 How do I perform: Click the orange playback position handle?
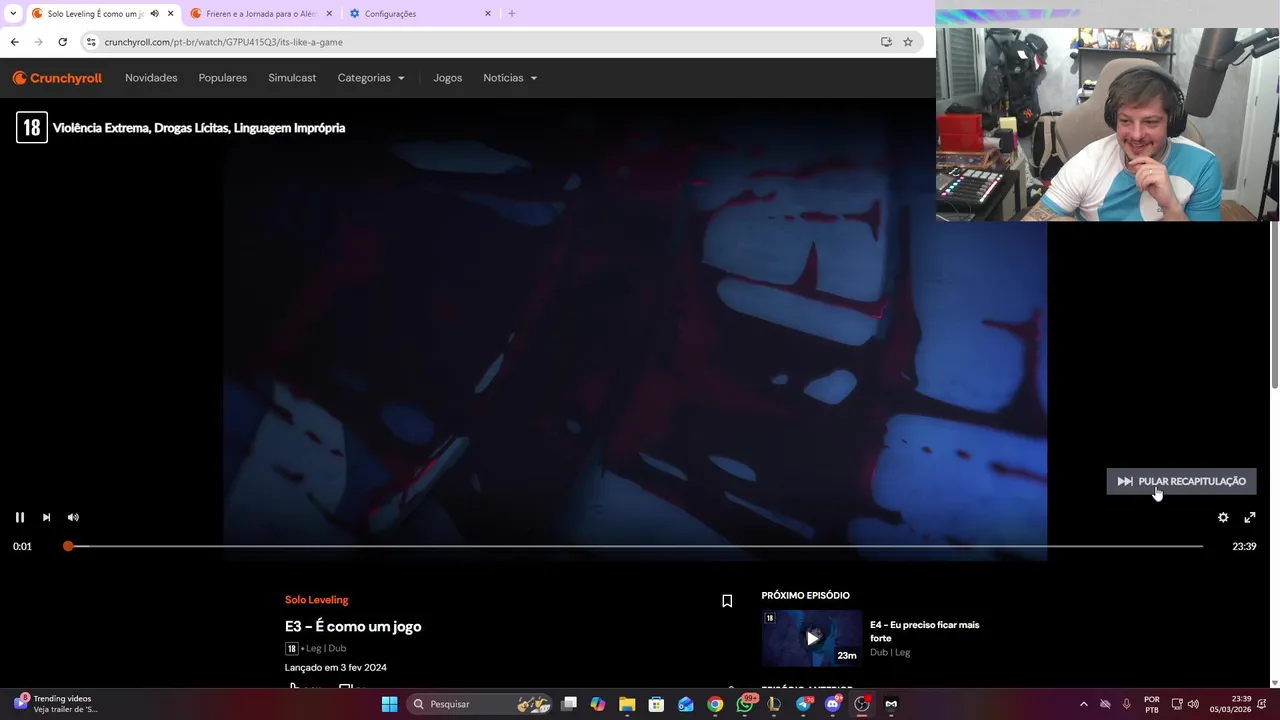pos(68,546)
